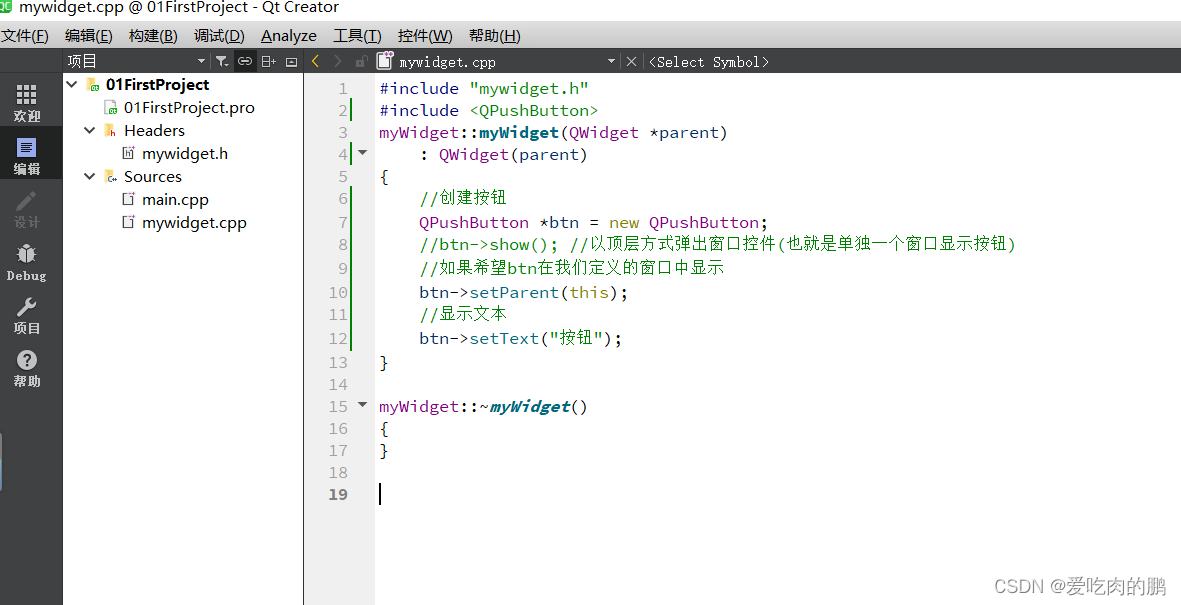This screenshot has width=1181, height=605.
Task: Click line number 19 in the gutter
Action: 338,495
